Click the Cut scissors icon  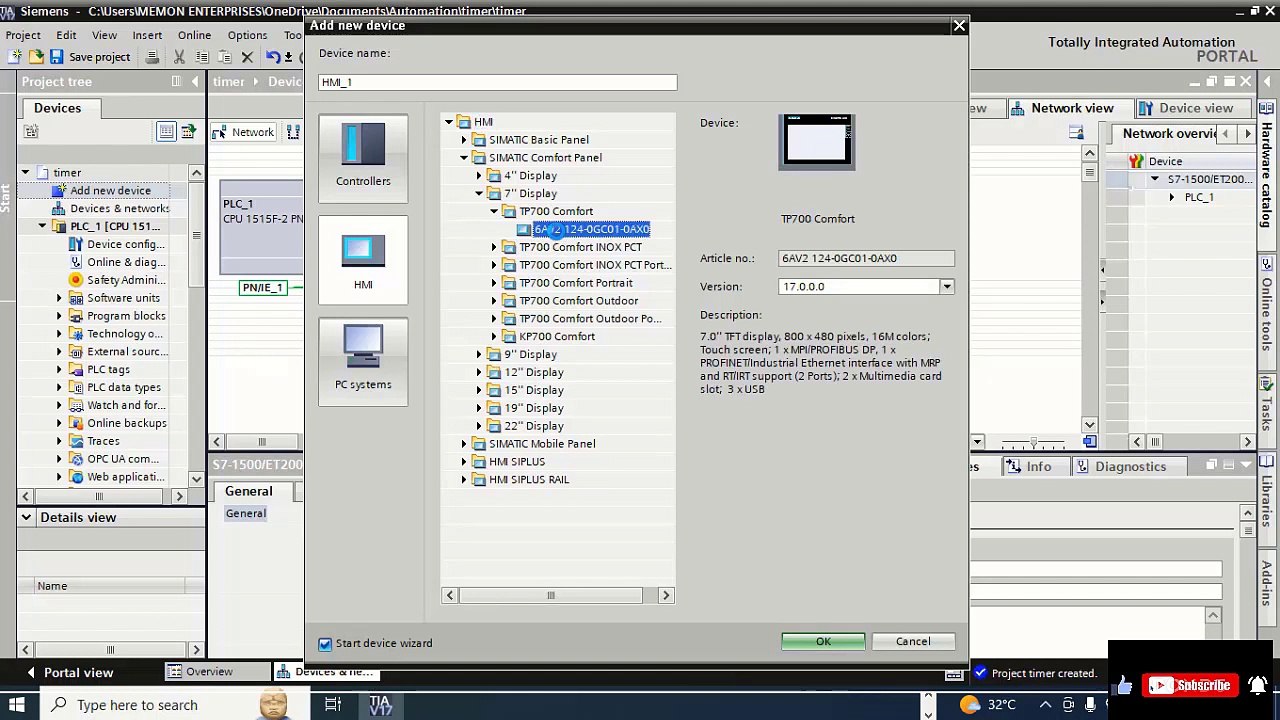pyautogui.click(x=179, y=57)
